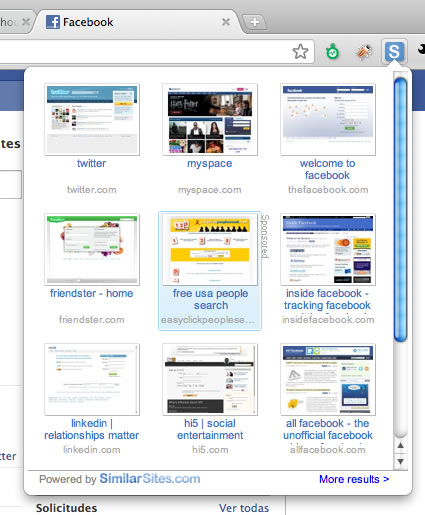Open the friendster home thumbnail

coord(92,249)
